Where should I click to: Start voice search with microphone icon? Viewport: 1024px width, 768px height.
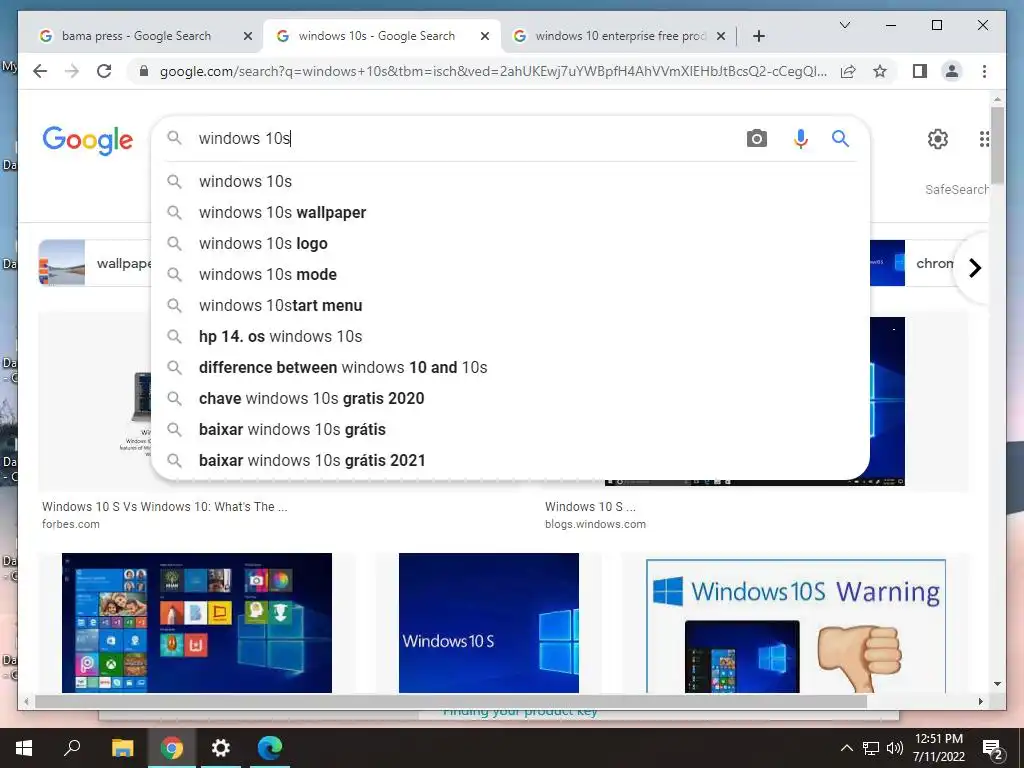click(x=801, y=138)
